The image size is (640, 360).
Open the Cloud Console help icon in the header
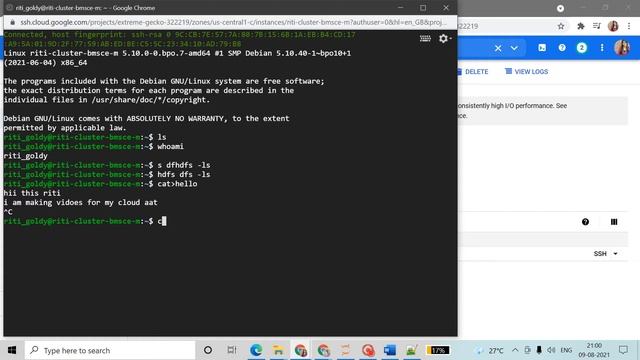pos(562,48)
